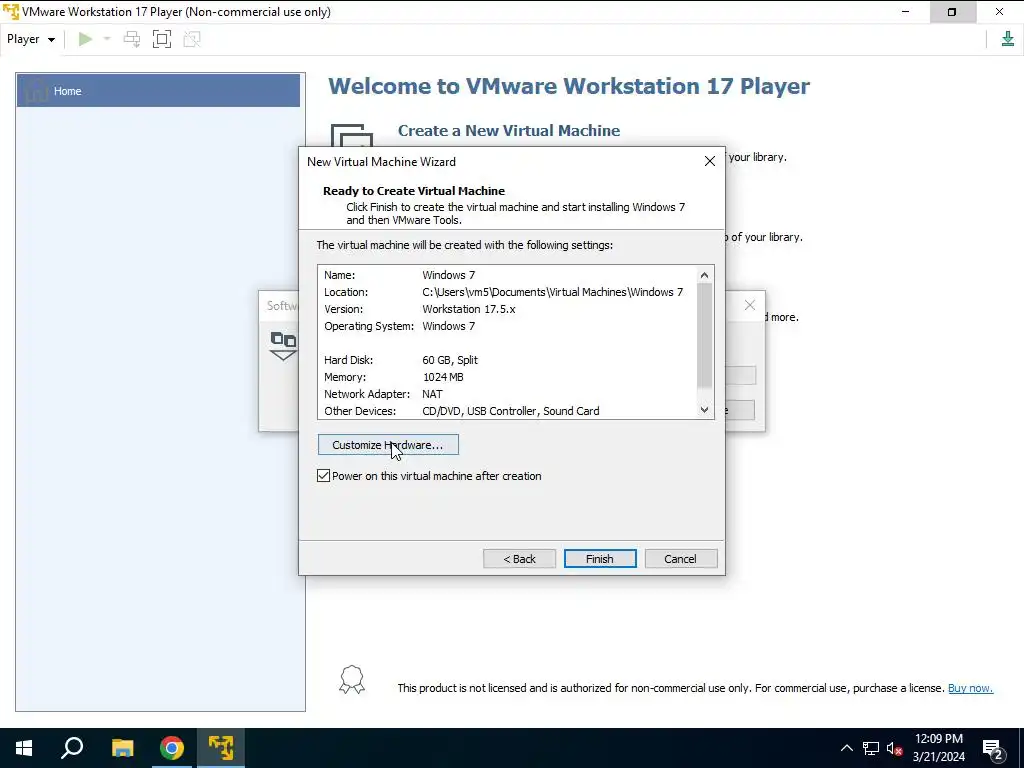Click the settings list scroll down arrow
The width and height of the screenshot is (1024, 768).
pos(704,409)
